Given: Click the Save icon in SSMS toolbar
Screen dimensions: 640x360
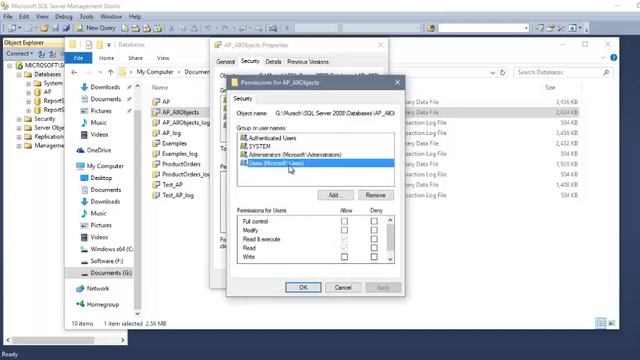Looking at the screenshot, I should coord(56,28).
